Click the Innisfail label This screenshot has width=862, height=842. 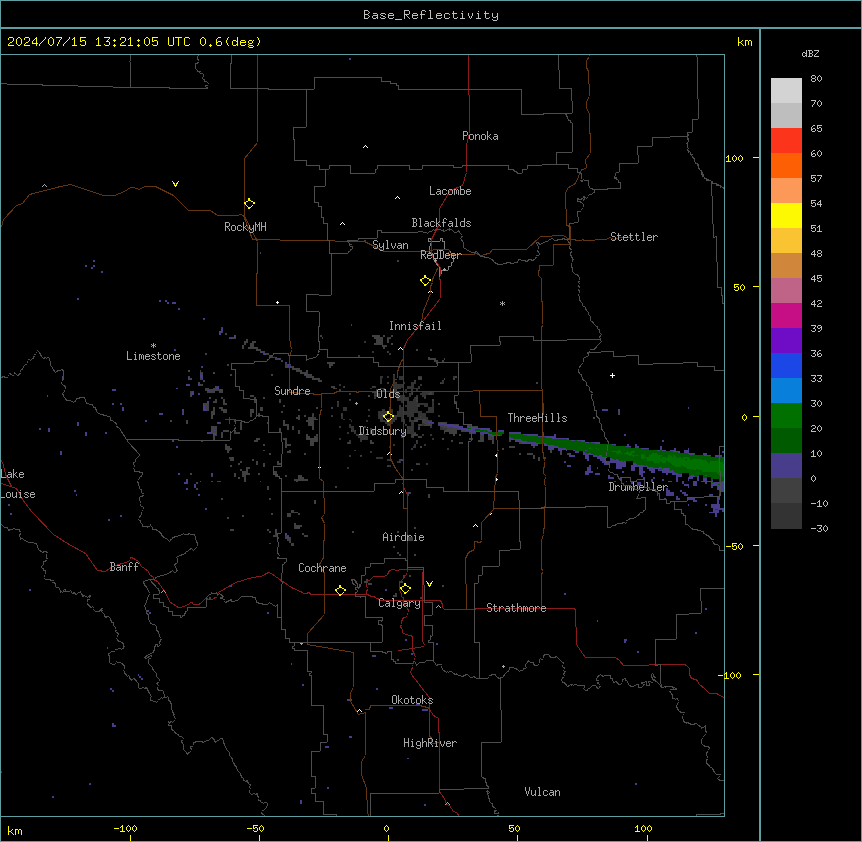click(x=415, y=326)
